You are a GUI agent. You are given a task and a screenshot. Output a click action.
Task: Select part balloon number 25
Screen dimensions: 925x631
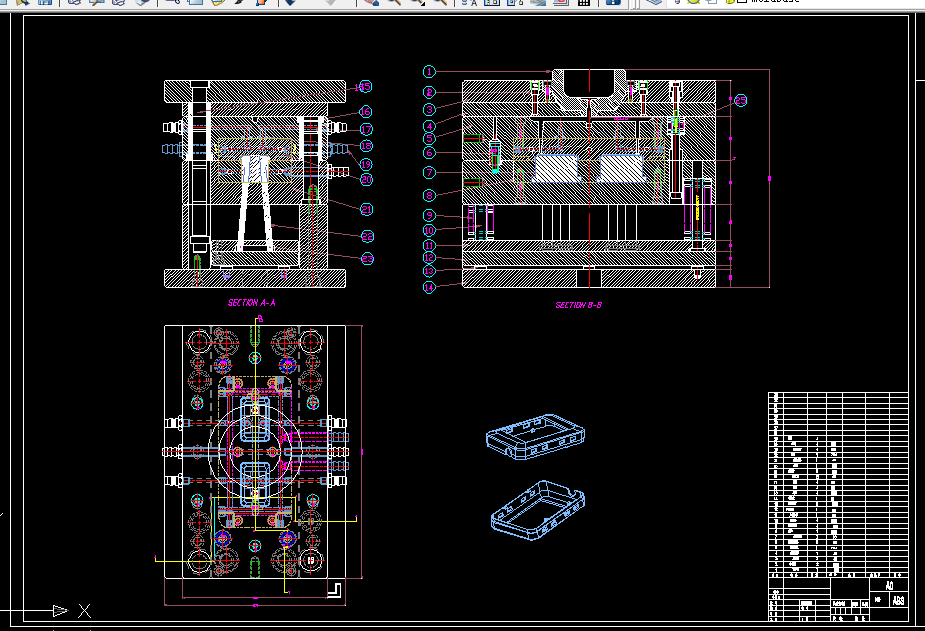pyautogui.click(x=741, y=100)
